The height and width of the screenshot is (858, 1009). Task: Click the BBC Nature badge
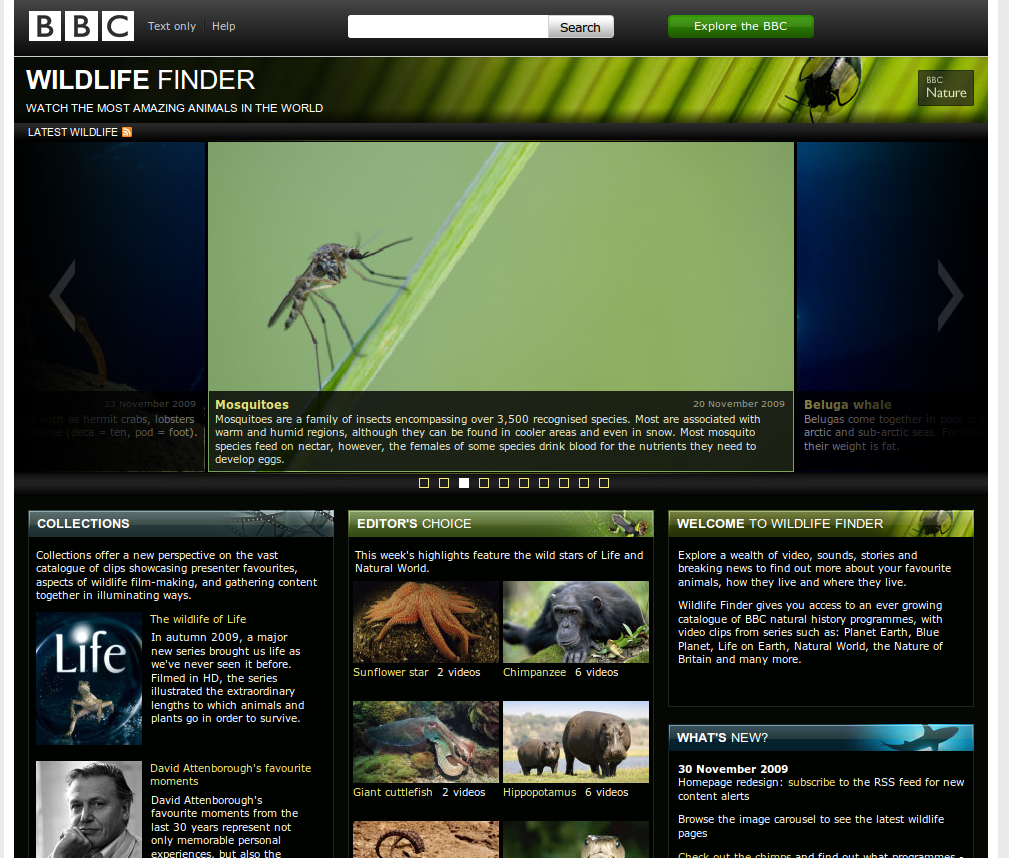[945, 88]
